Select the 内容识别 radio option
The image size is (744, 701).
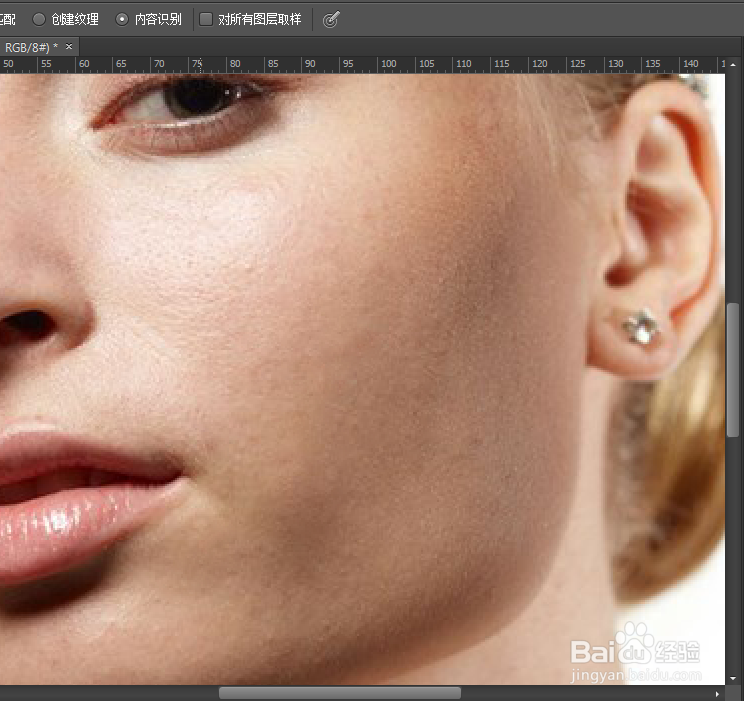[122, 19]
